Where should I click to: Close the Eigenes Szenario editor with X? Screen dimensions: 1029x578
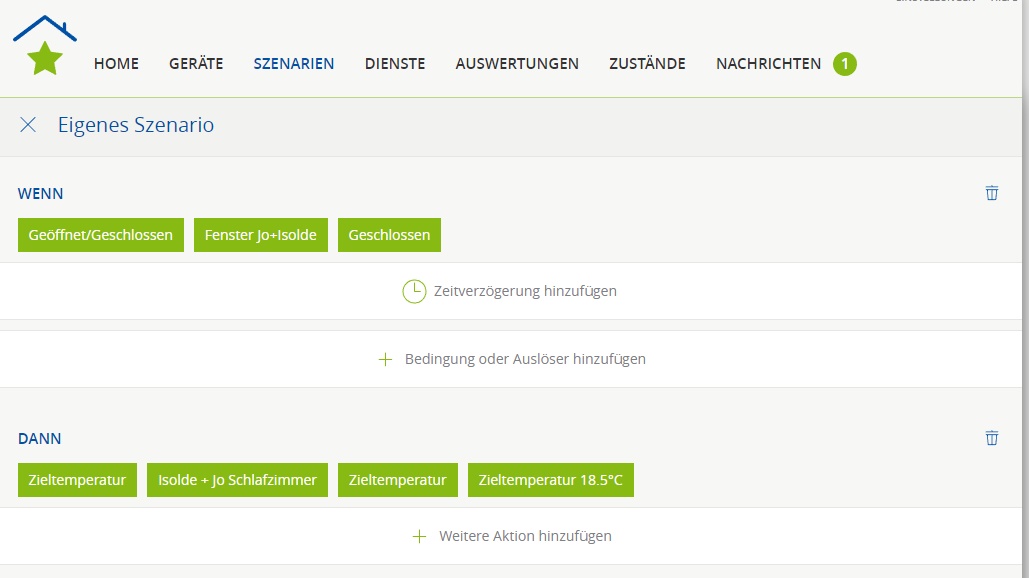[x=28, y=125]
